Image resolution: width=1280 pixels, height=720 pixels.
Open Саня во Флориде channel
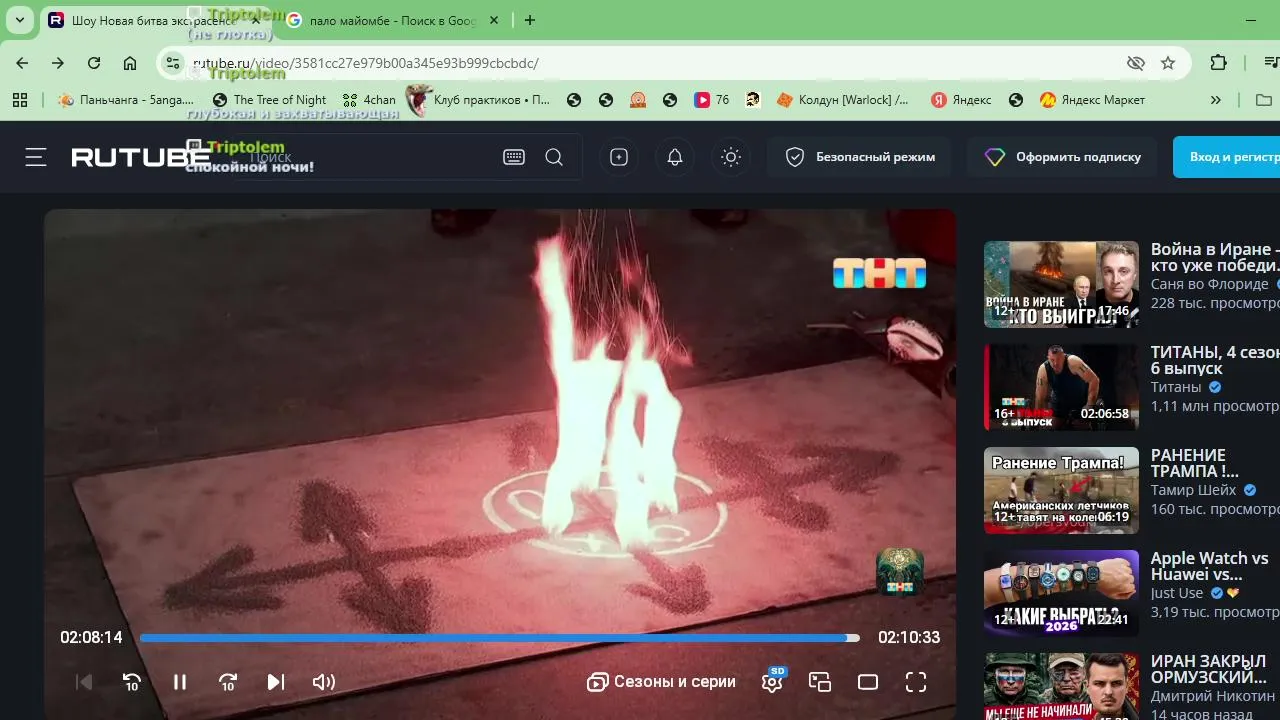1209,284
